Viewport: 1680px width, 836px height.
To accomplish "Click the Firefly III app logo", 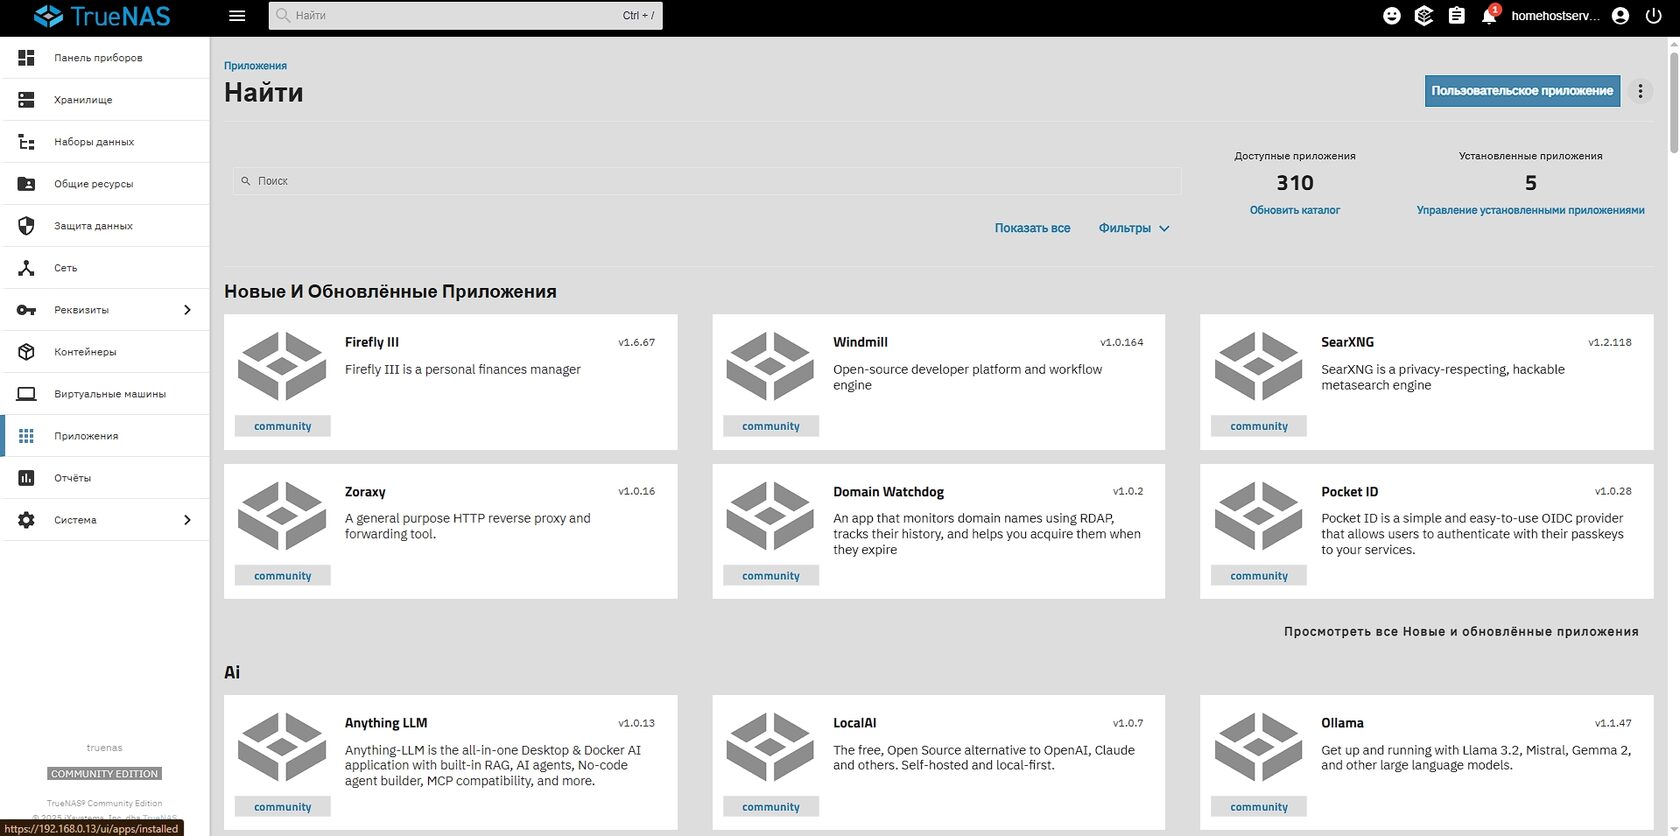I will point(282,366).
